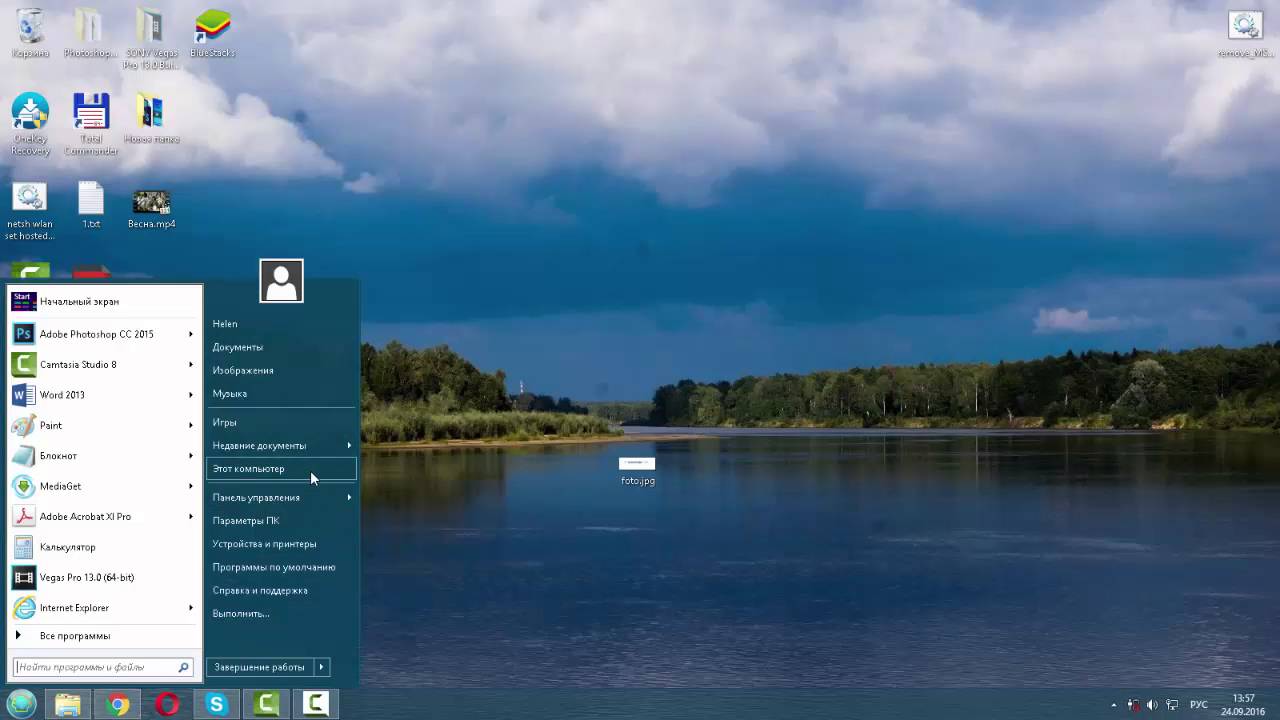Viewport: 1280px width, 720px height.
Task: Expand the Internet Explorer jump list arrow
Action: point(190,608)
